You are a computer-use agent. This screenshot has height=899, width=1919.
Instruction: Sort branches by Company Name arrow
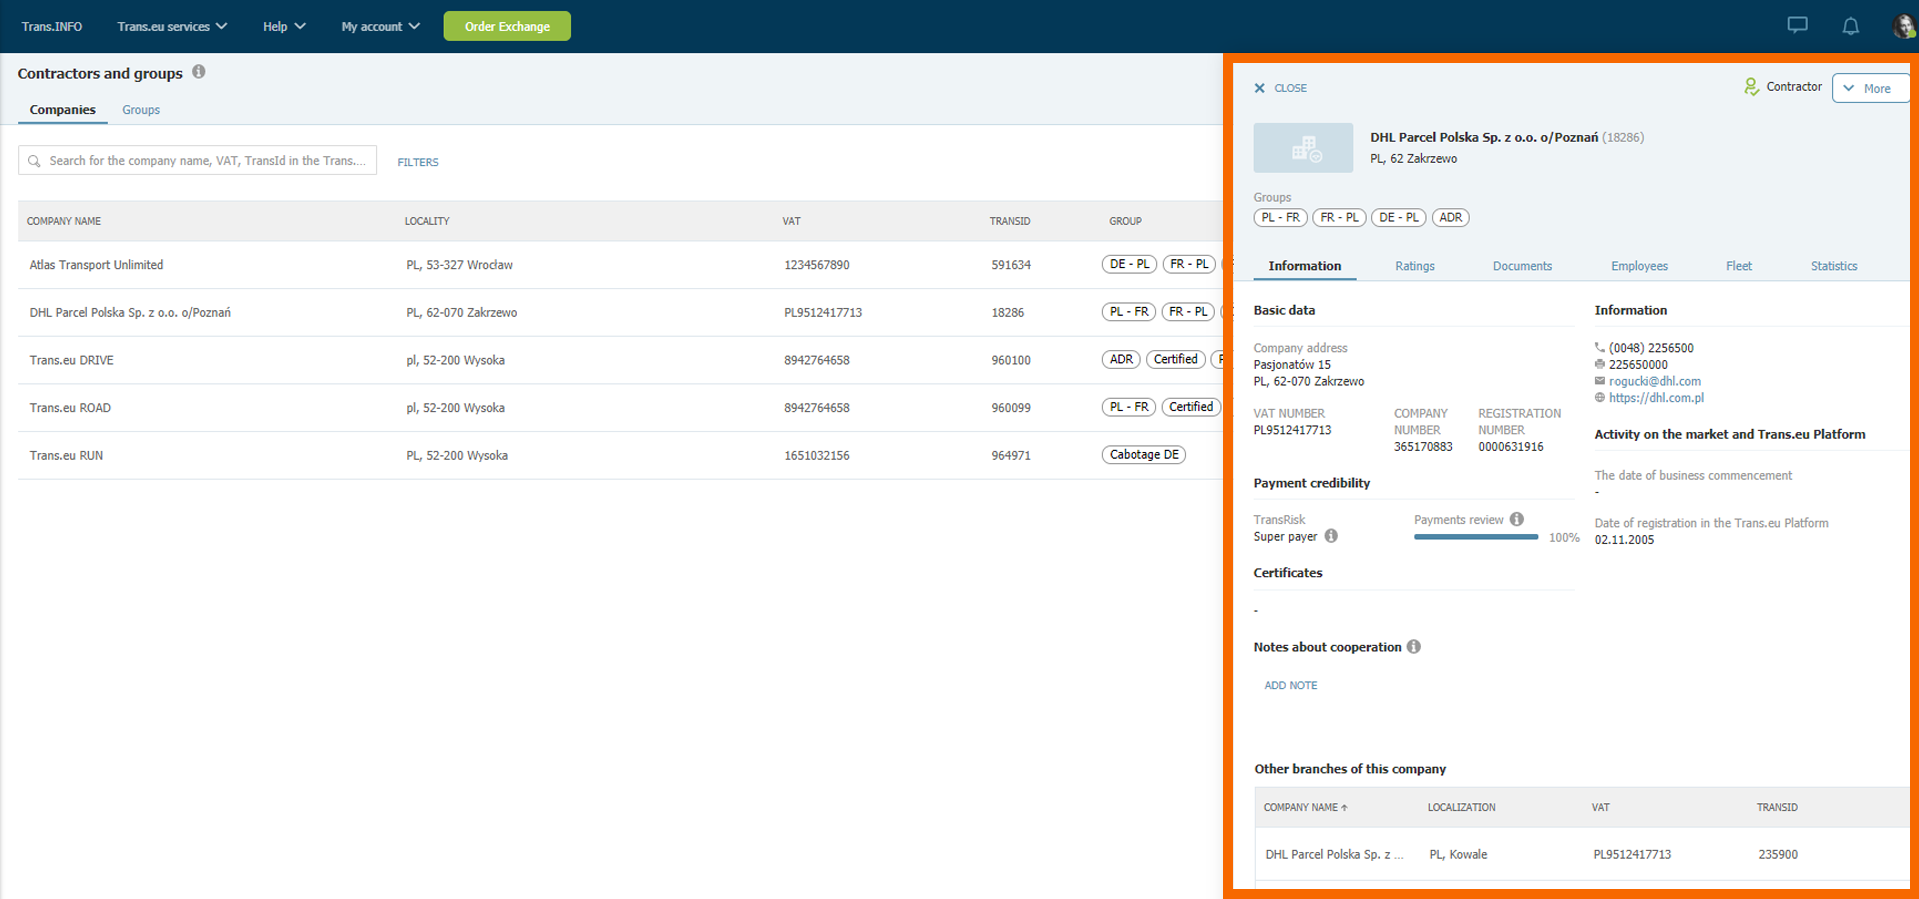click(x=1344, y=808)
